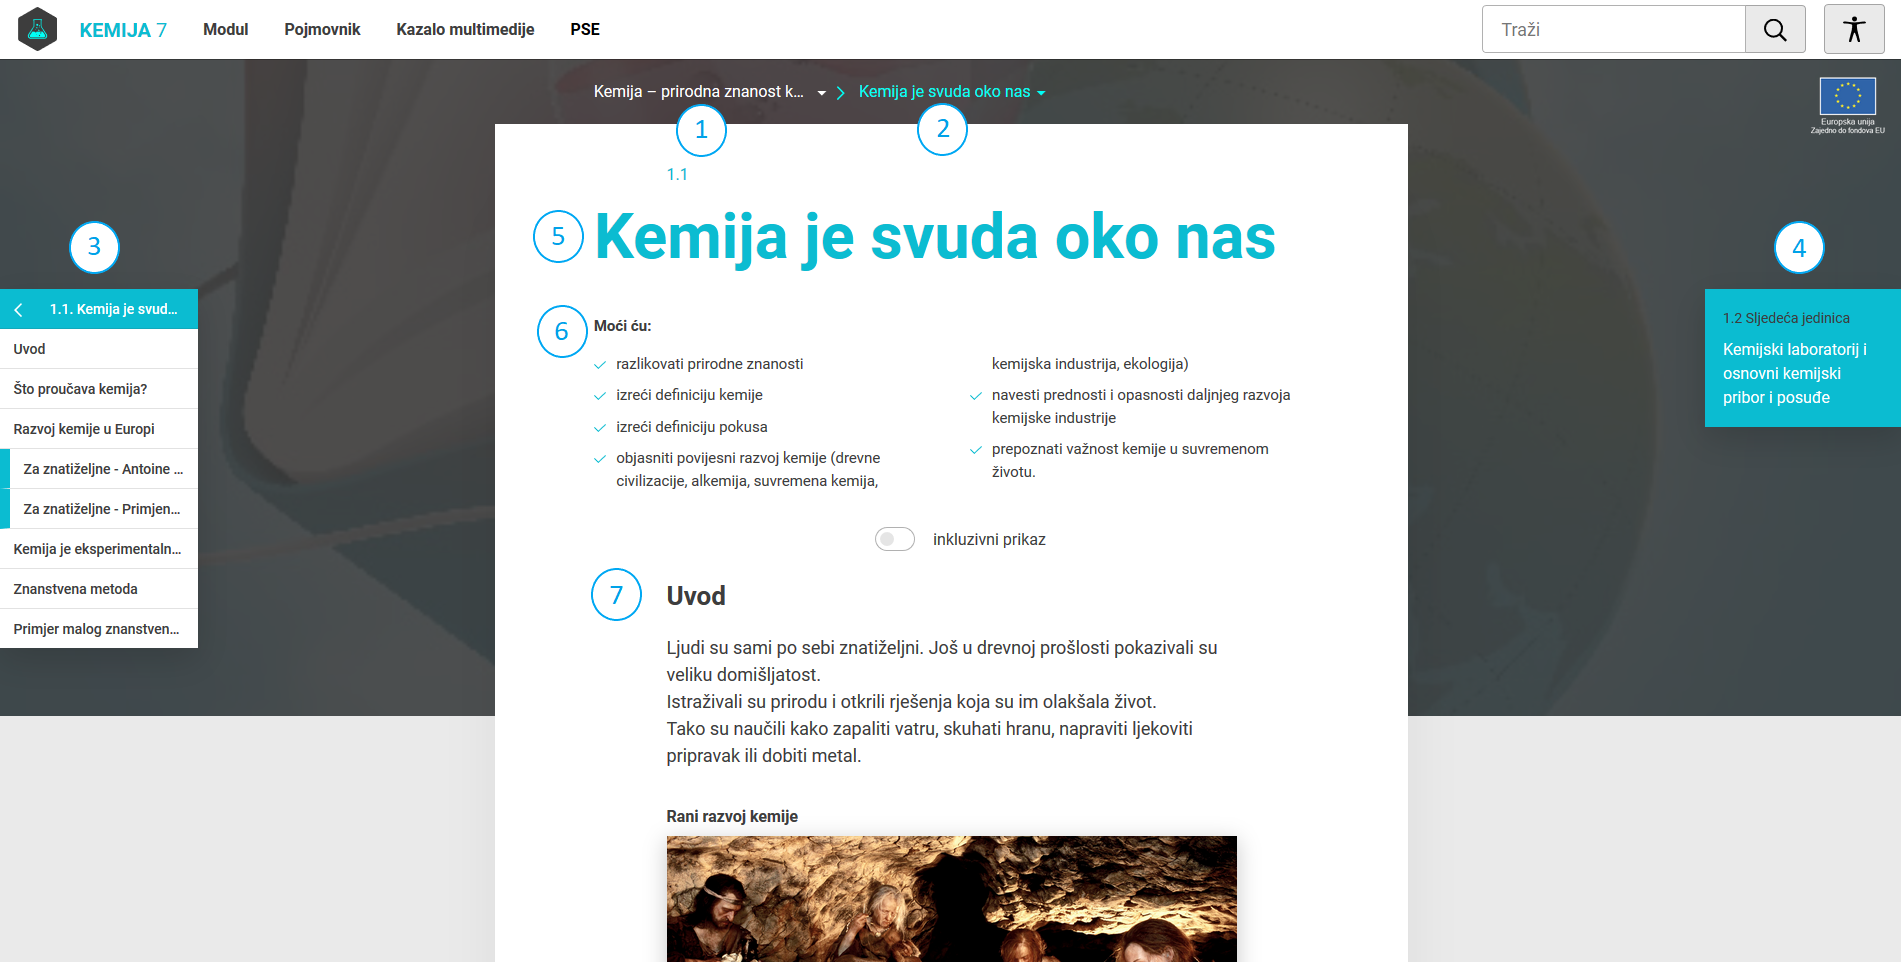Screen dimensions: 1901x962
Task: Click the Moći ću: label
Action: (x=622, y=326)
